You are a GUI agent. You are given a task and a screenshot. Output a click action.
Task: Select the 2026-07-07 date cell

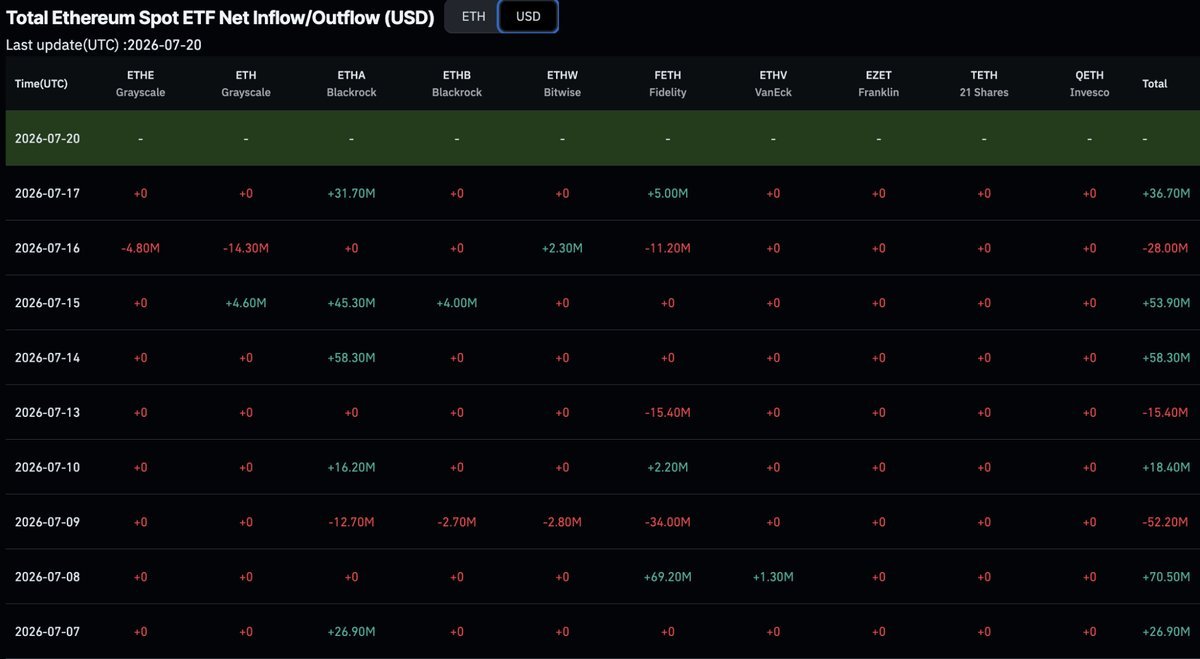tap(47, 632)
